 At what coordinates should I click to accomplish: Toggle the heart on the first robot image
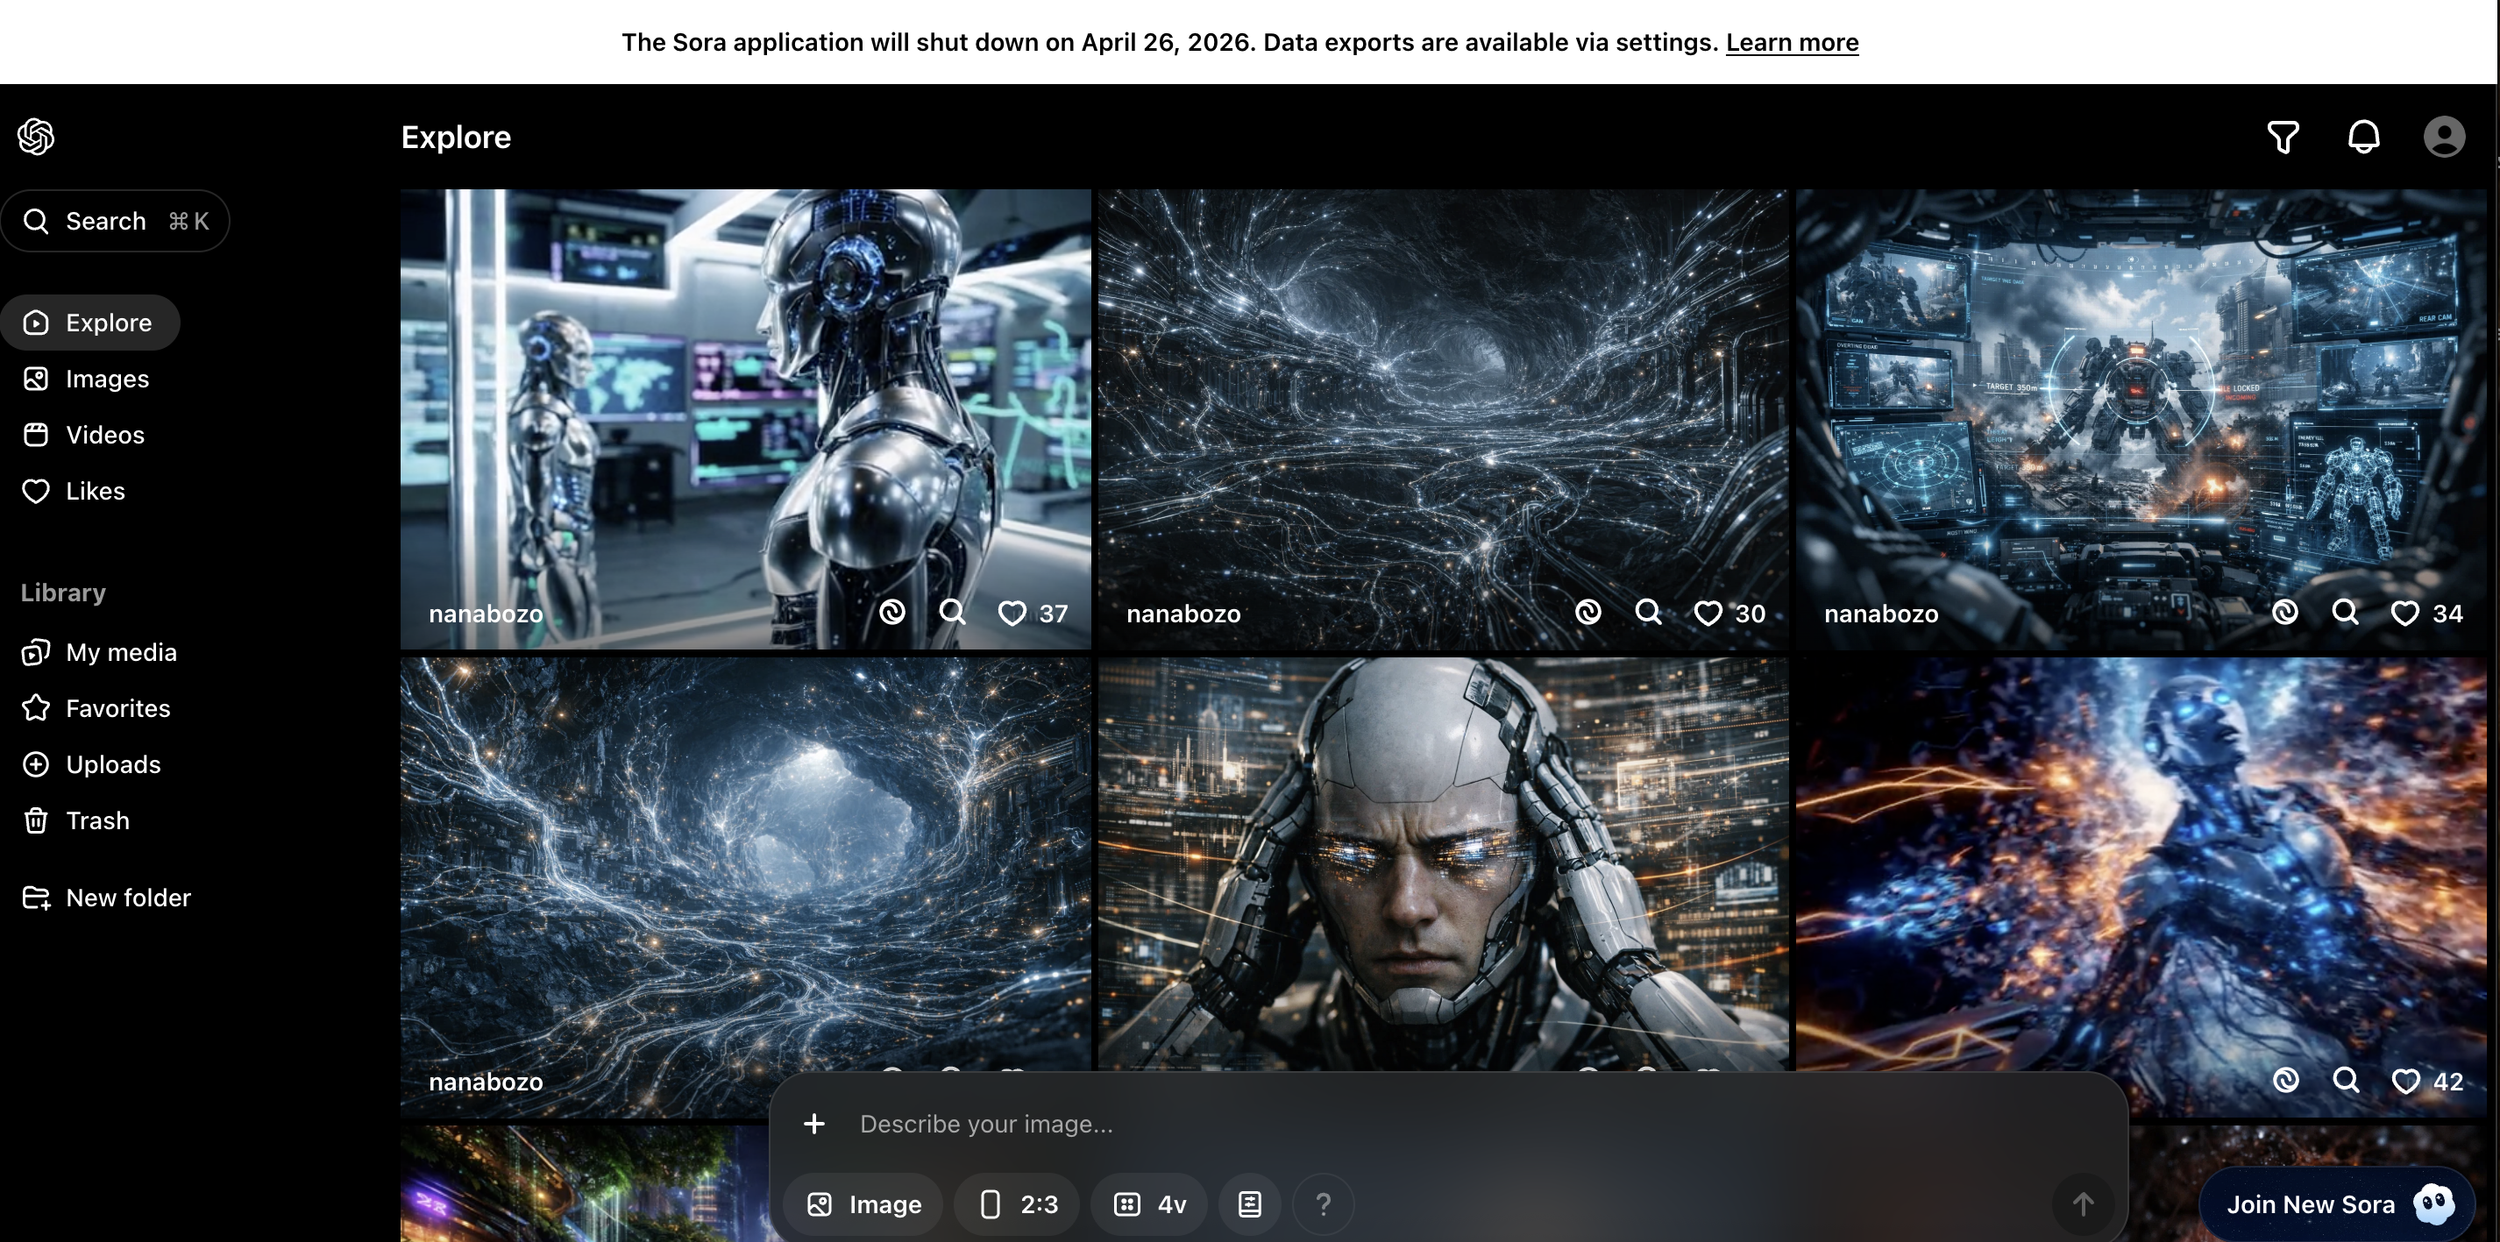click(x=1012, y=613)
